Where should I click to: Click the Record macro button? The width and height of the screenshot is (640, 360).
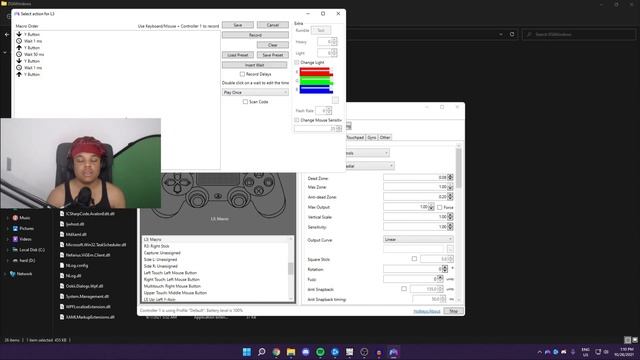pos(255,35)
